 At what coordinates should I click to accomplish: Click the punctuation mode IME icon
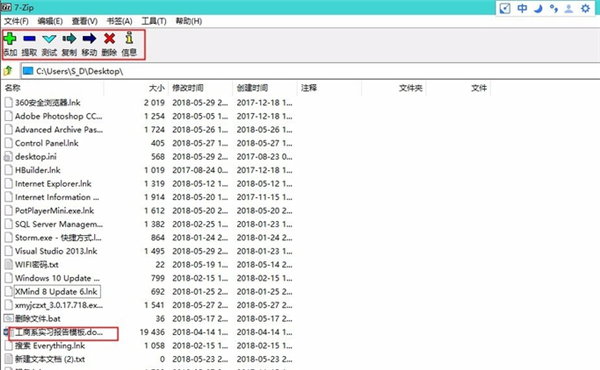click(554, 8)
